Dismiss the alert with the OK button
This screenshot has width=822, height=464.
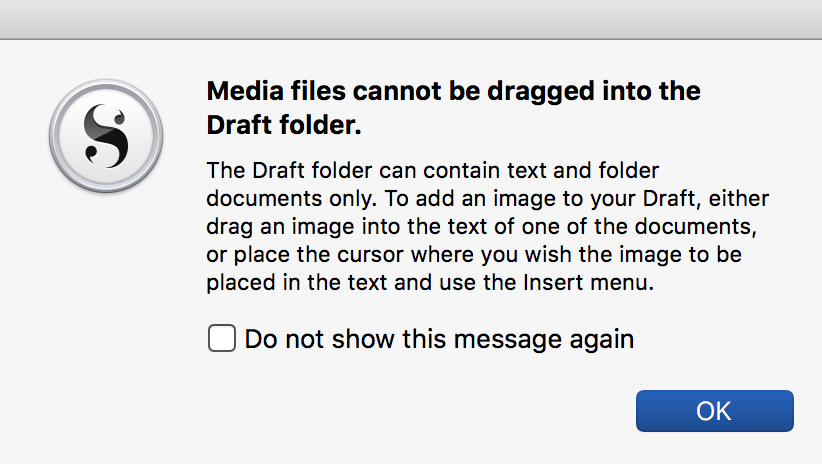[715, 411]
